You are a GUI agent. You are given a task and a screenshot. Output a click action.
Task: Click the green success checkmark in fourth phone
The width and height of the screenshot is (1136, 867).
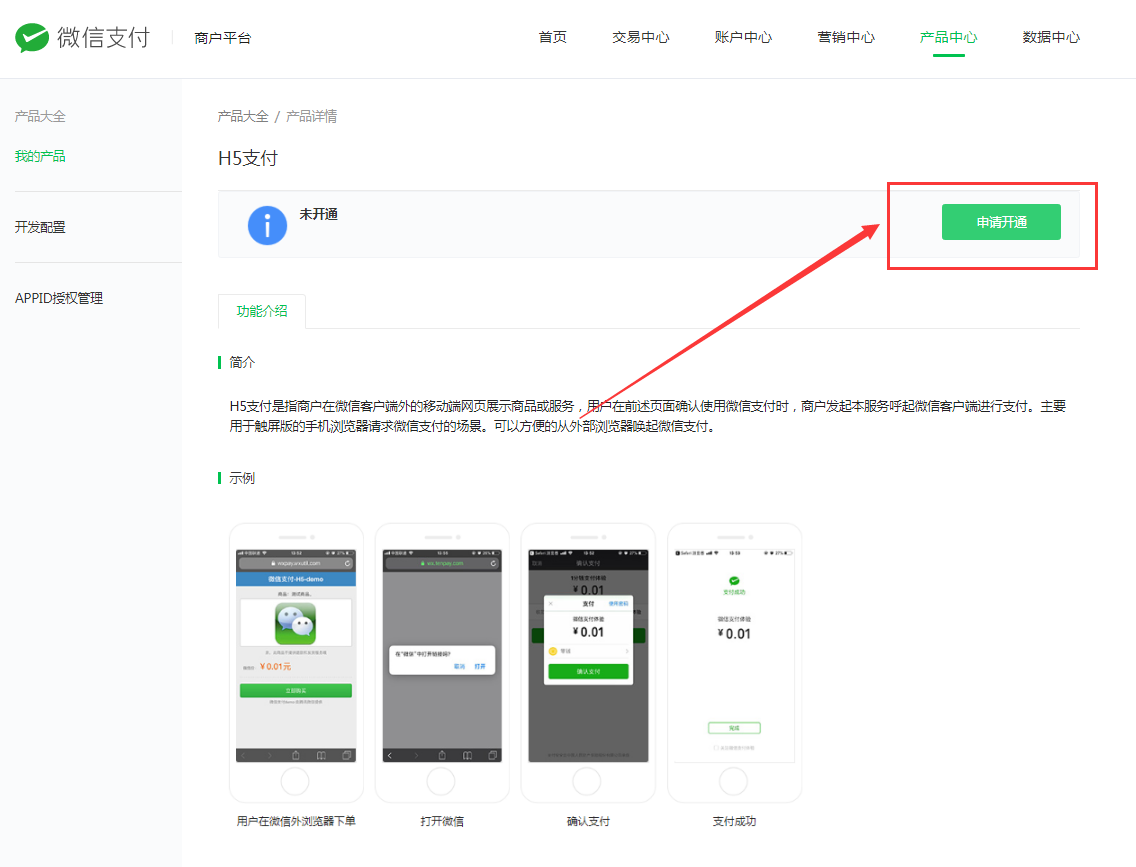(734, 581)
